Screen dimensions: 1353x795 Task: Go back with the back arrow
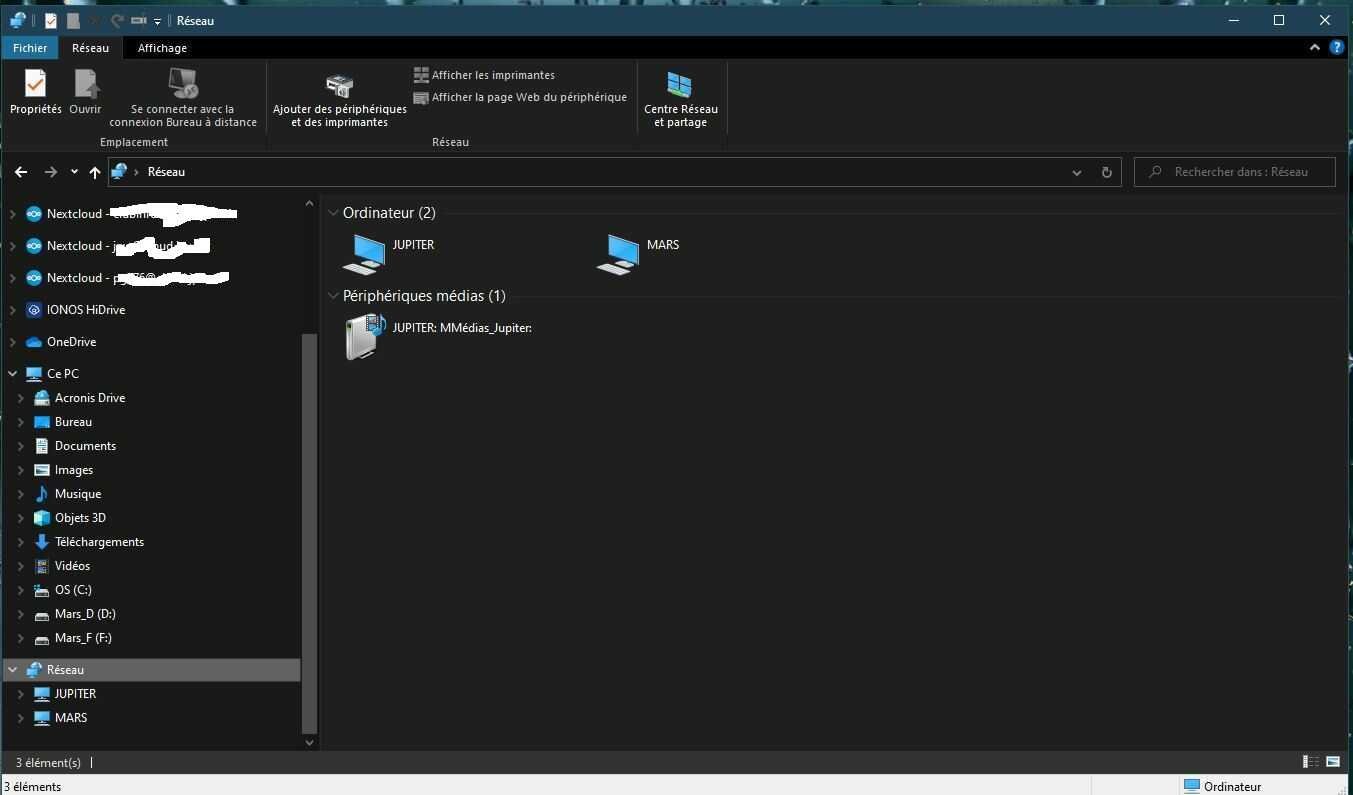pos(21,172)
